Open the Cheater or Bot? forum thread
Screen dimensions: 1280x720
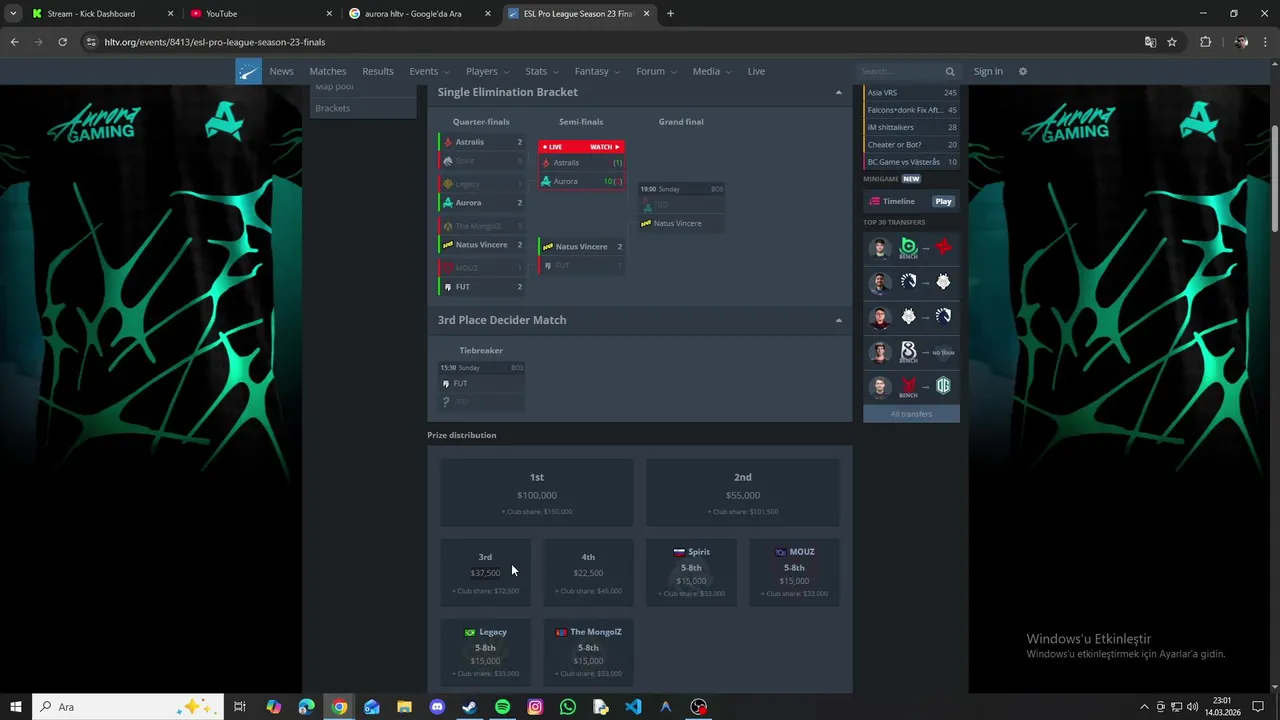(911, 145)
